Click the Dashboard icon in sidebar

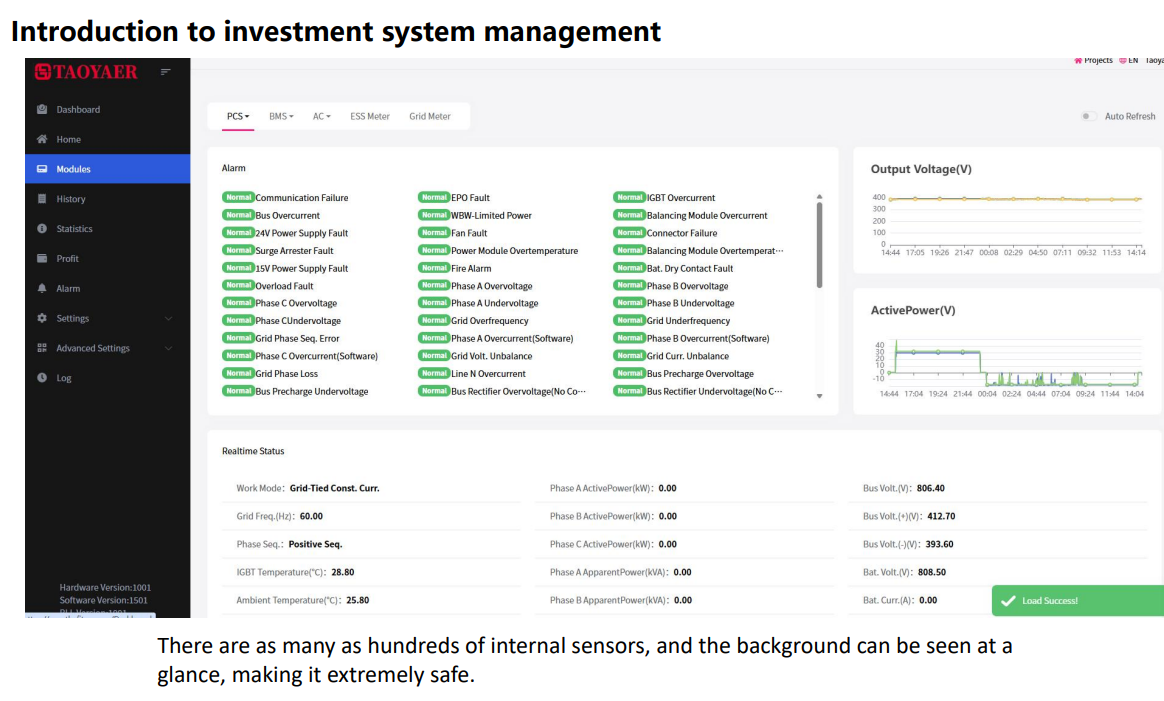click(42, 110)
